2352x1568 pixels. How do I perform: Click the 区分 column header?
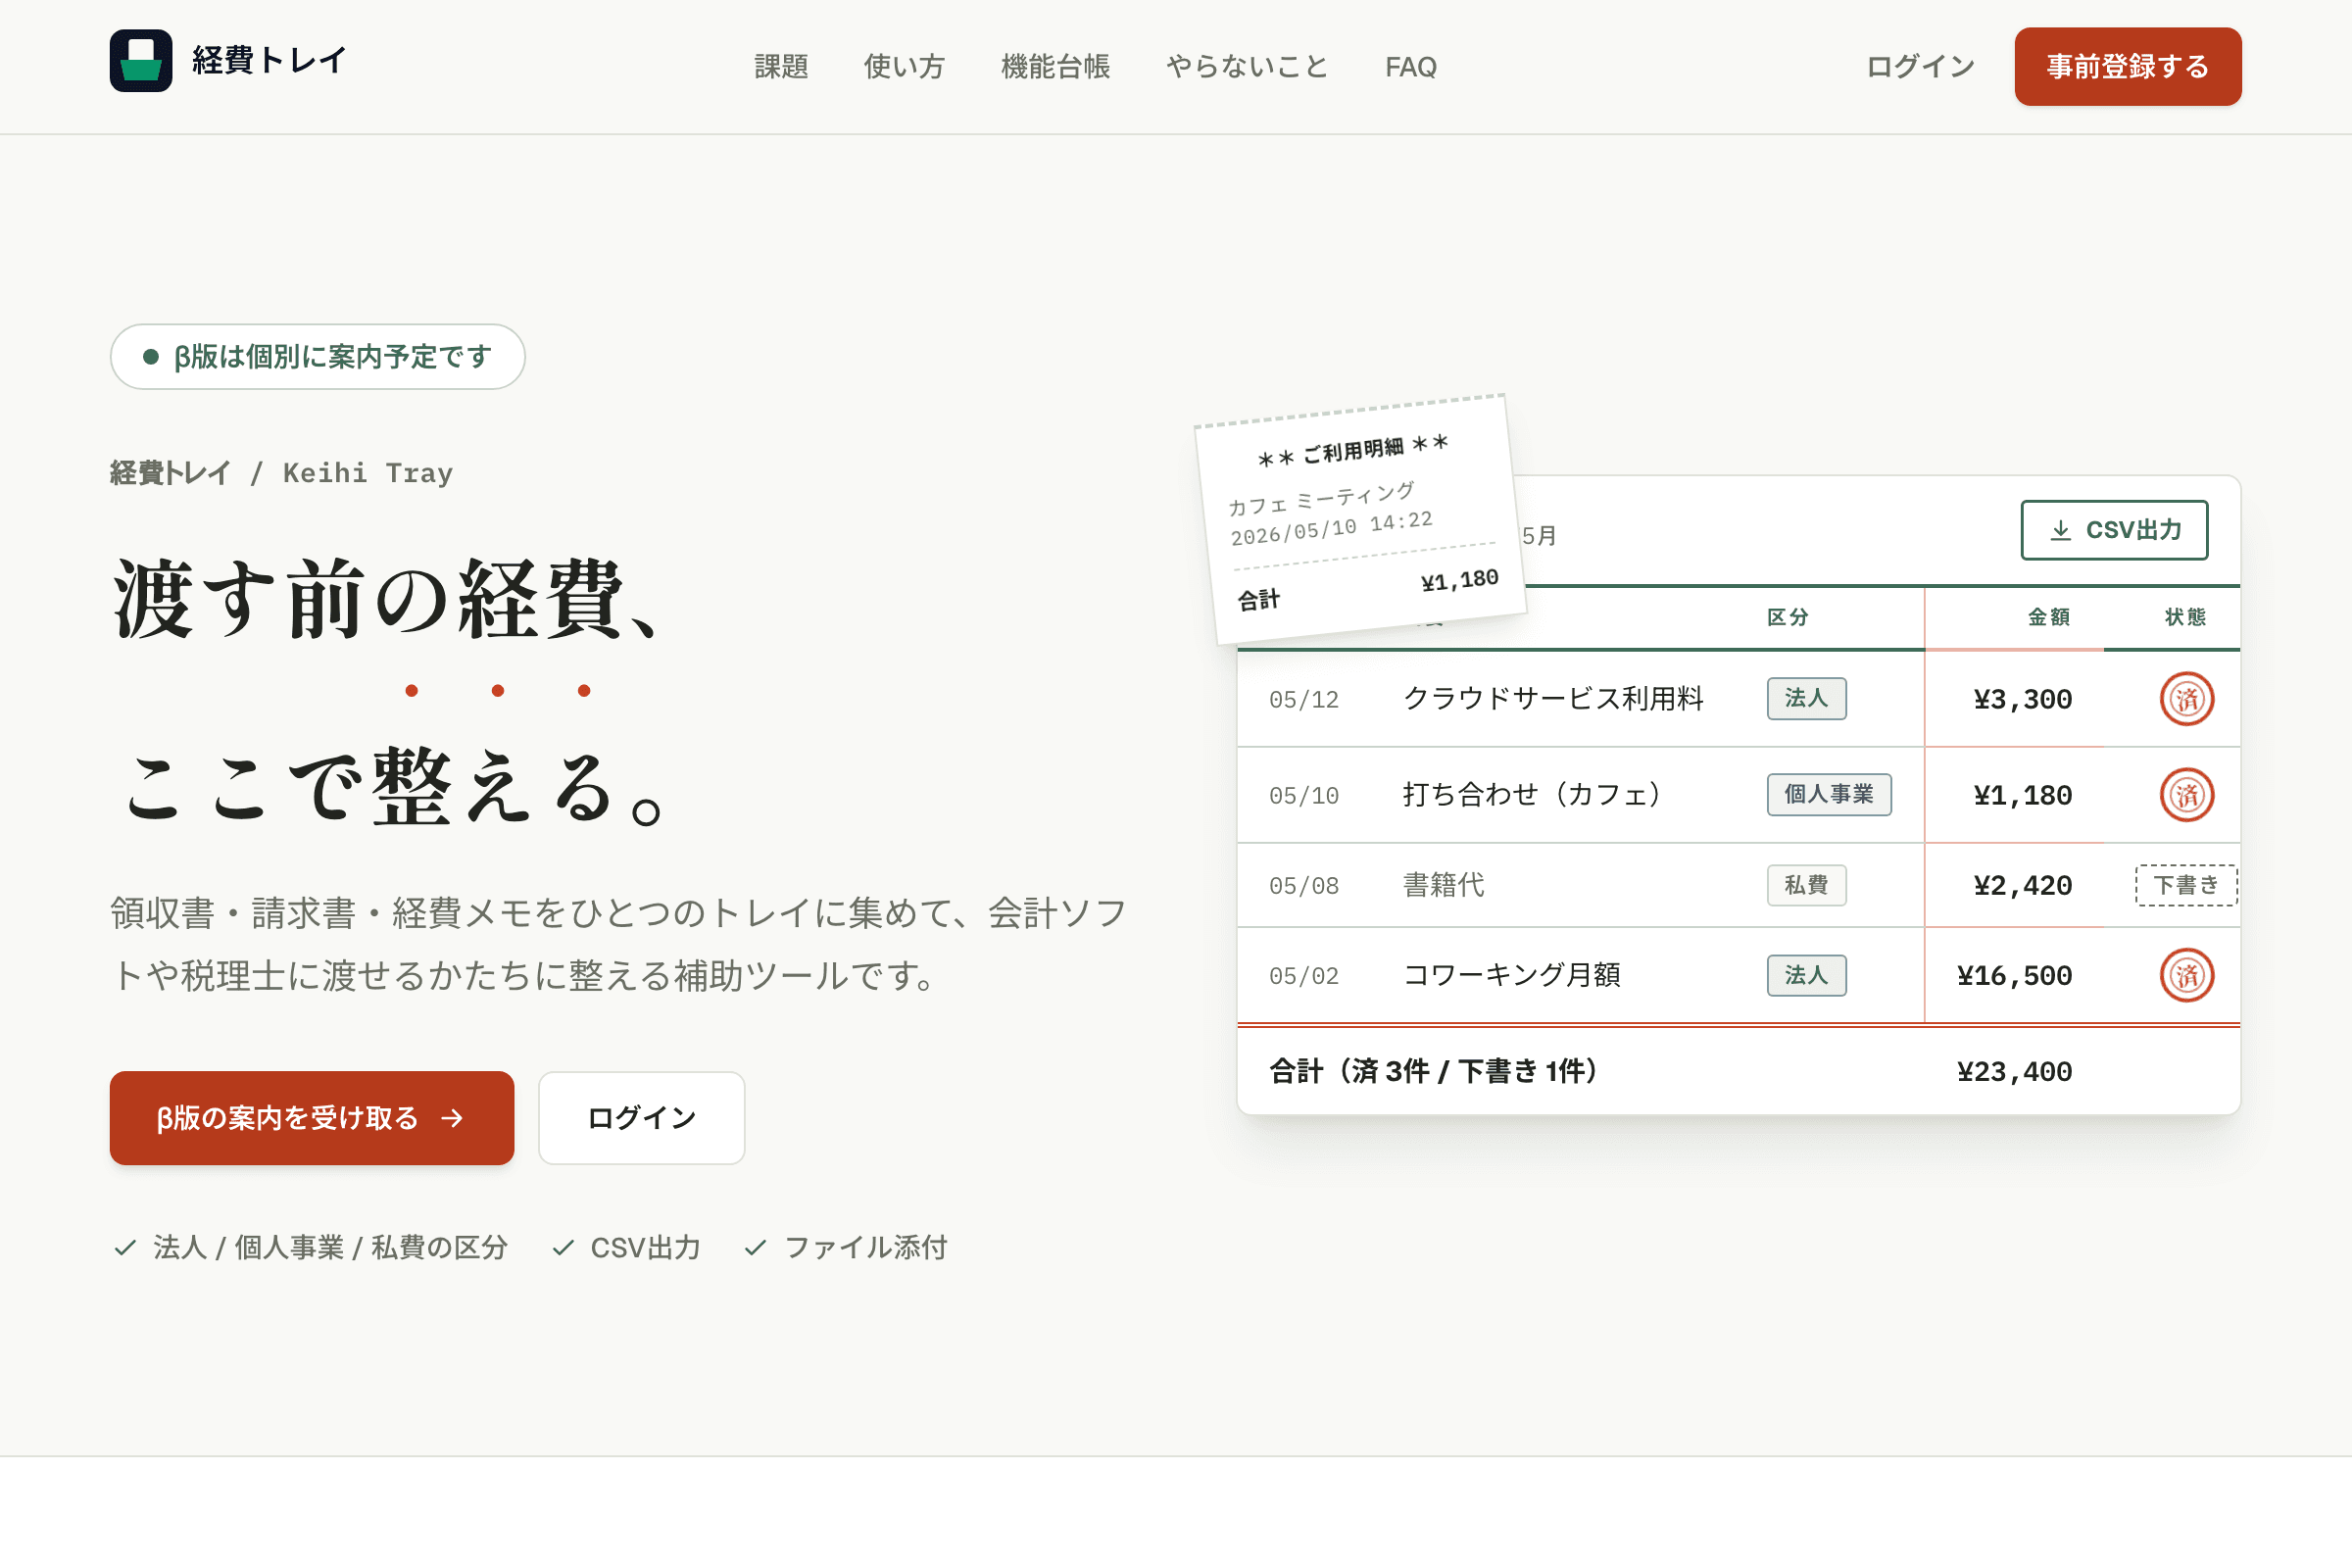point(1787,617)
